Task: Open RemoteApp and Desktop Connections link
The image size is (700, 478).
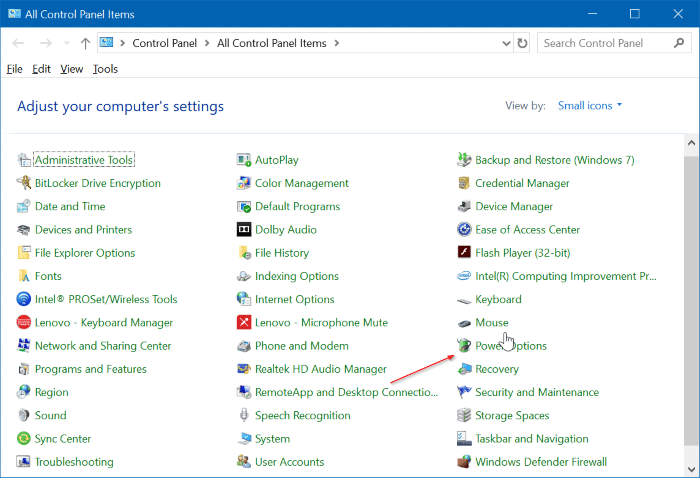Action: coord(346,392)
